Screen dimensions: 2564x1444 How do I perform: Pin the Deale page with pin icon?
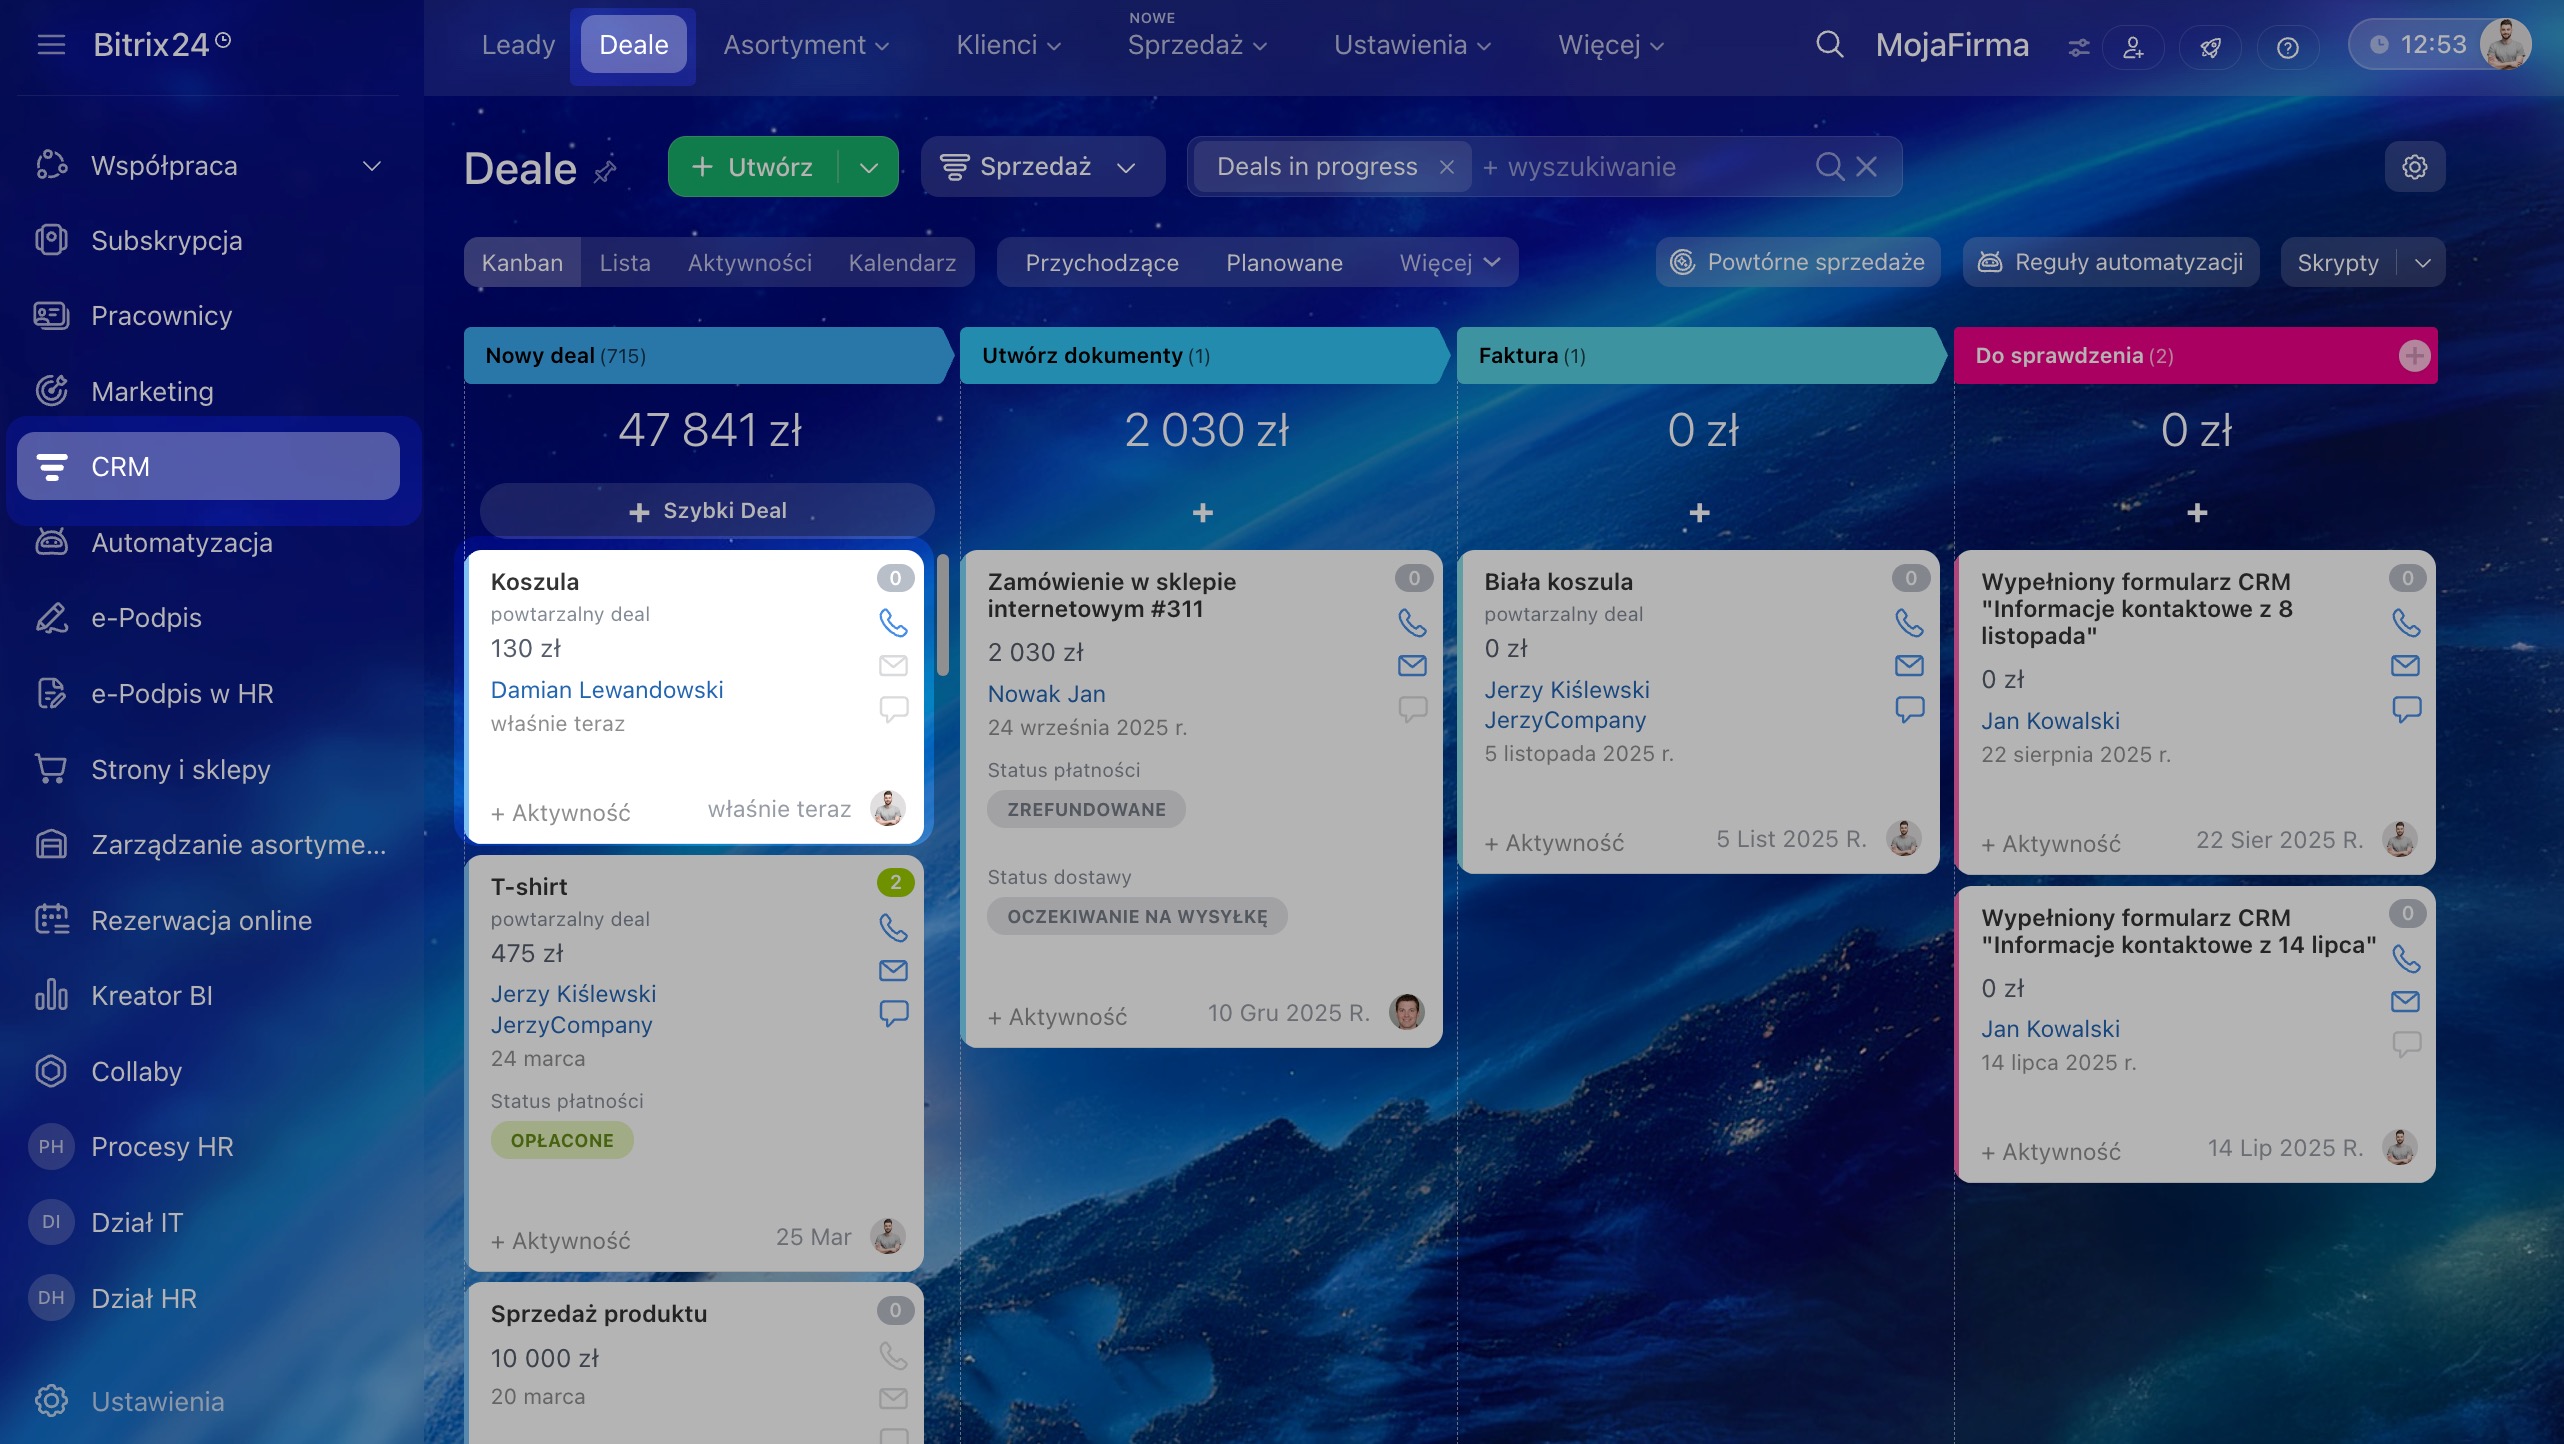[x=605, y=171]
